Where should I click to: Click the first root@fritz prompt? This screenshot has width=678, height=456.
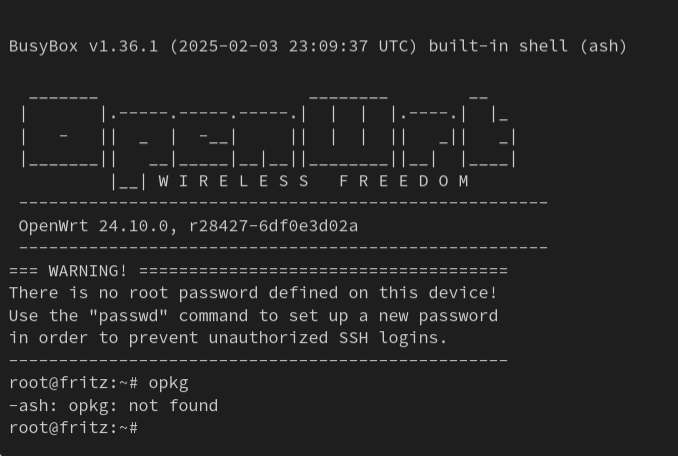[x=74, y=383]
